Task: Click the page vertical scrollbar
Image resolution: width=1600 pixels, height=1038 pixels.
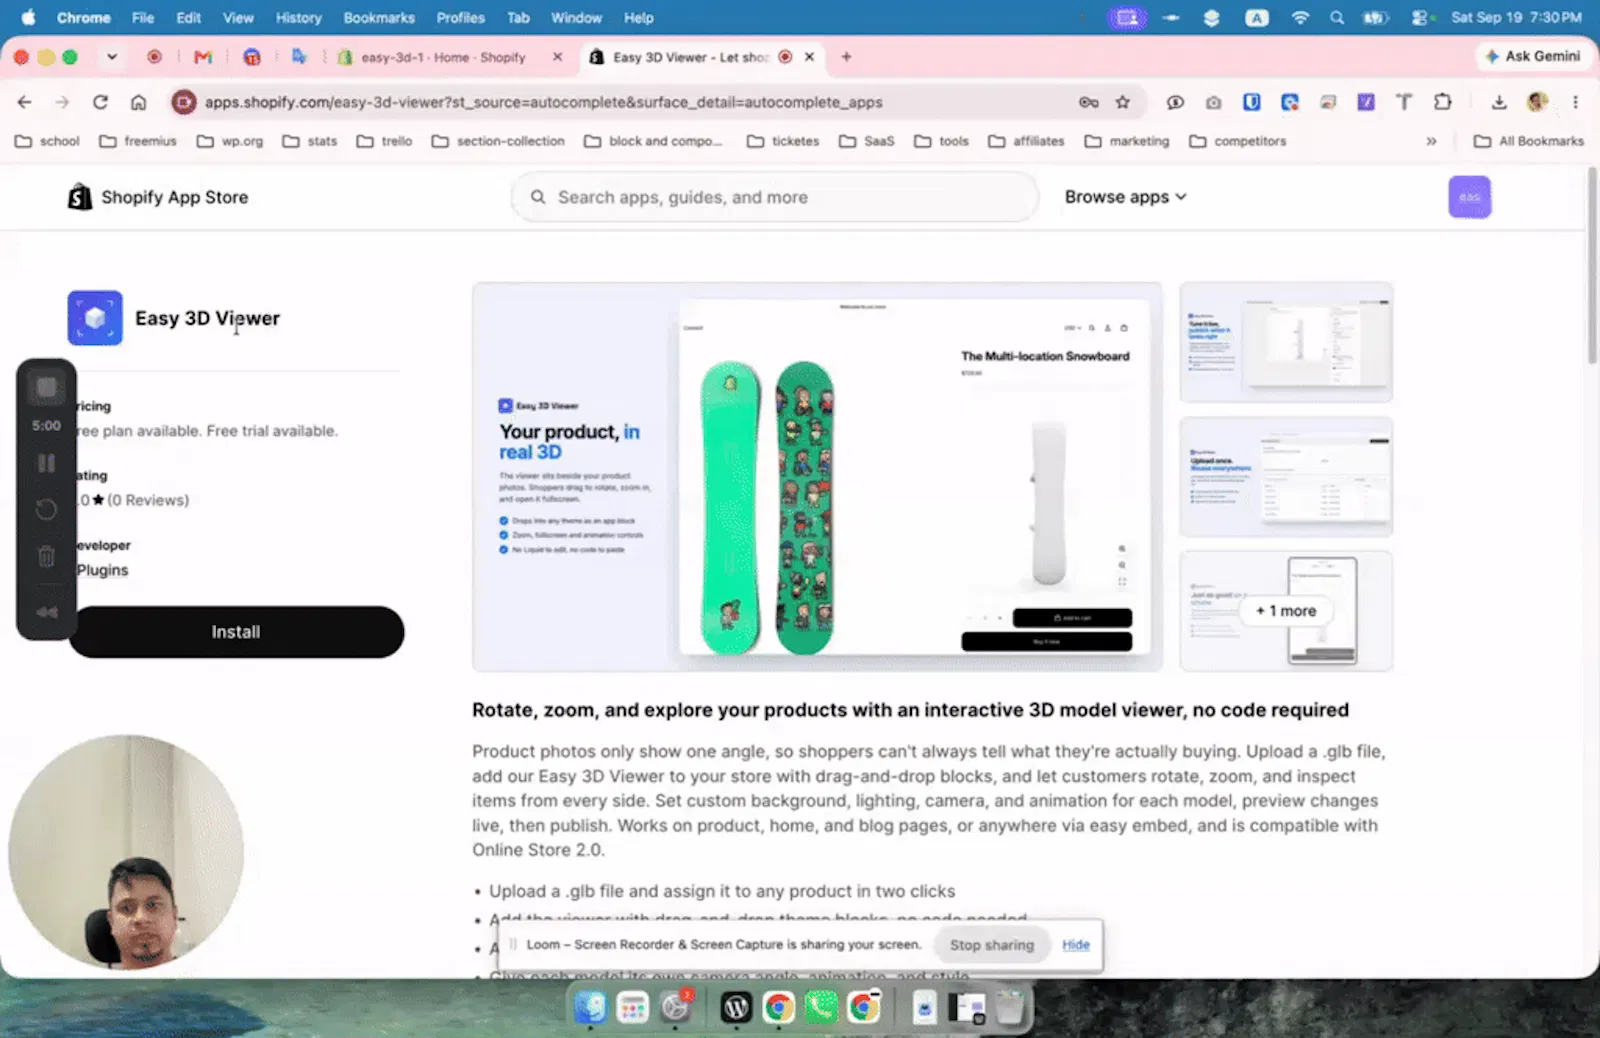Action: (1592, 265)
